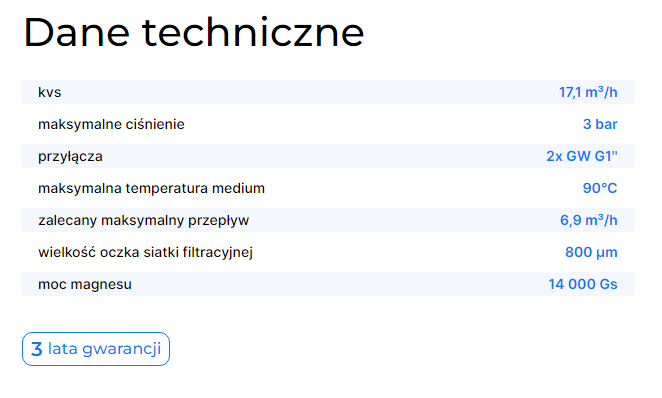Select 'maksymalna temperatura medium' label
This screenshot has width=662, height=398.
point(152,188)
